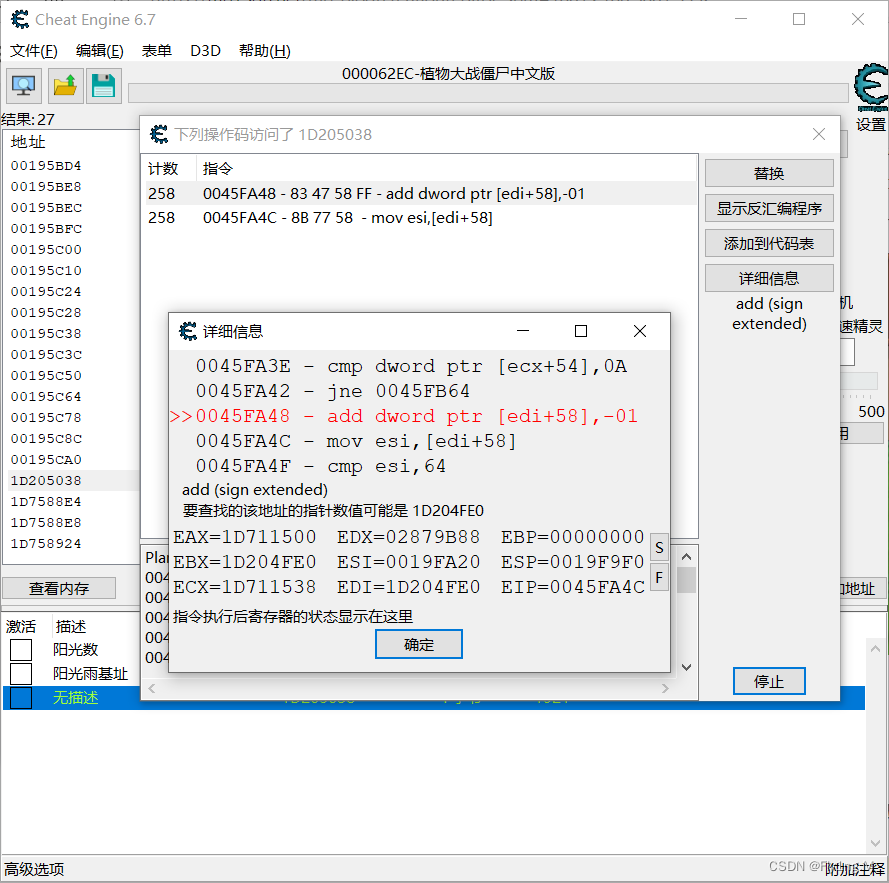889x883 pixels.
Task: Select address 1D758924 in results list
Action: [x=46, y=543]
